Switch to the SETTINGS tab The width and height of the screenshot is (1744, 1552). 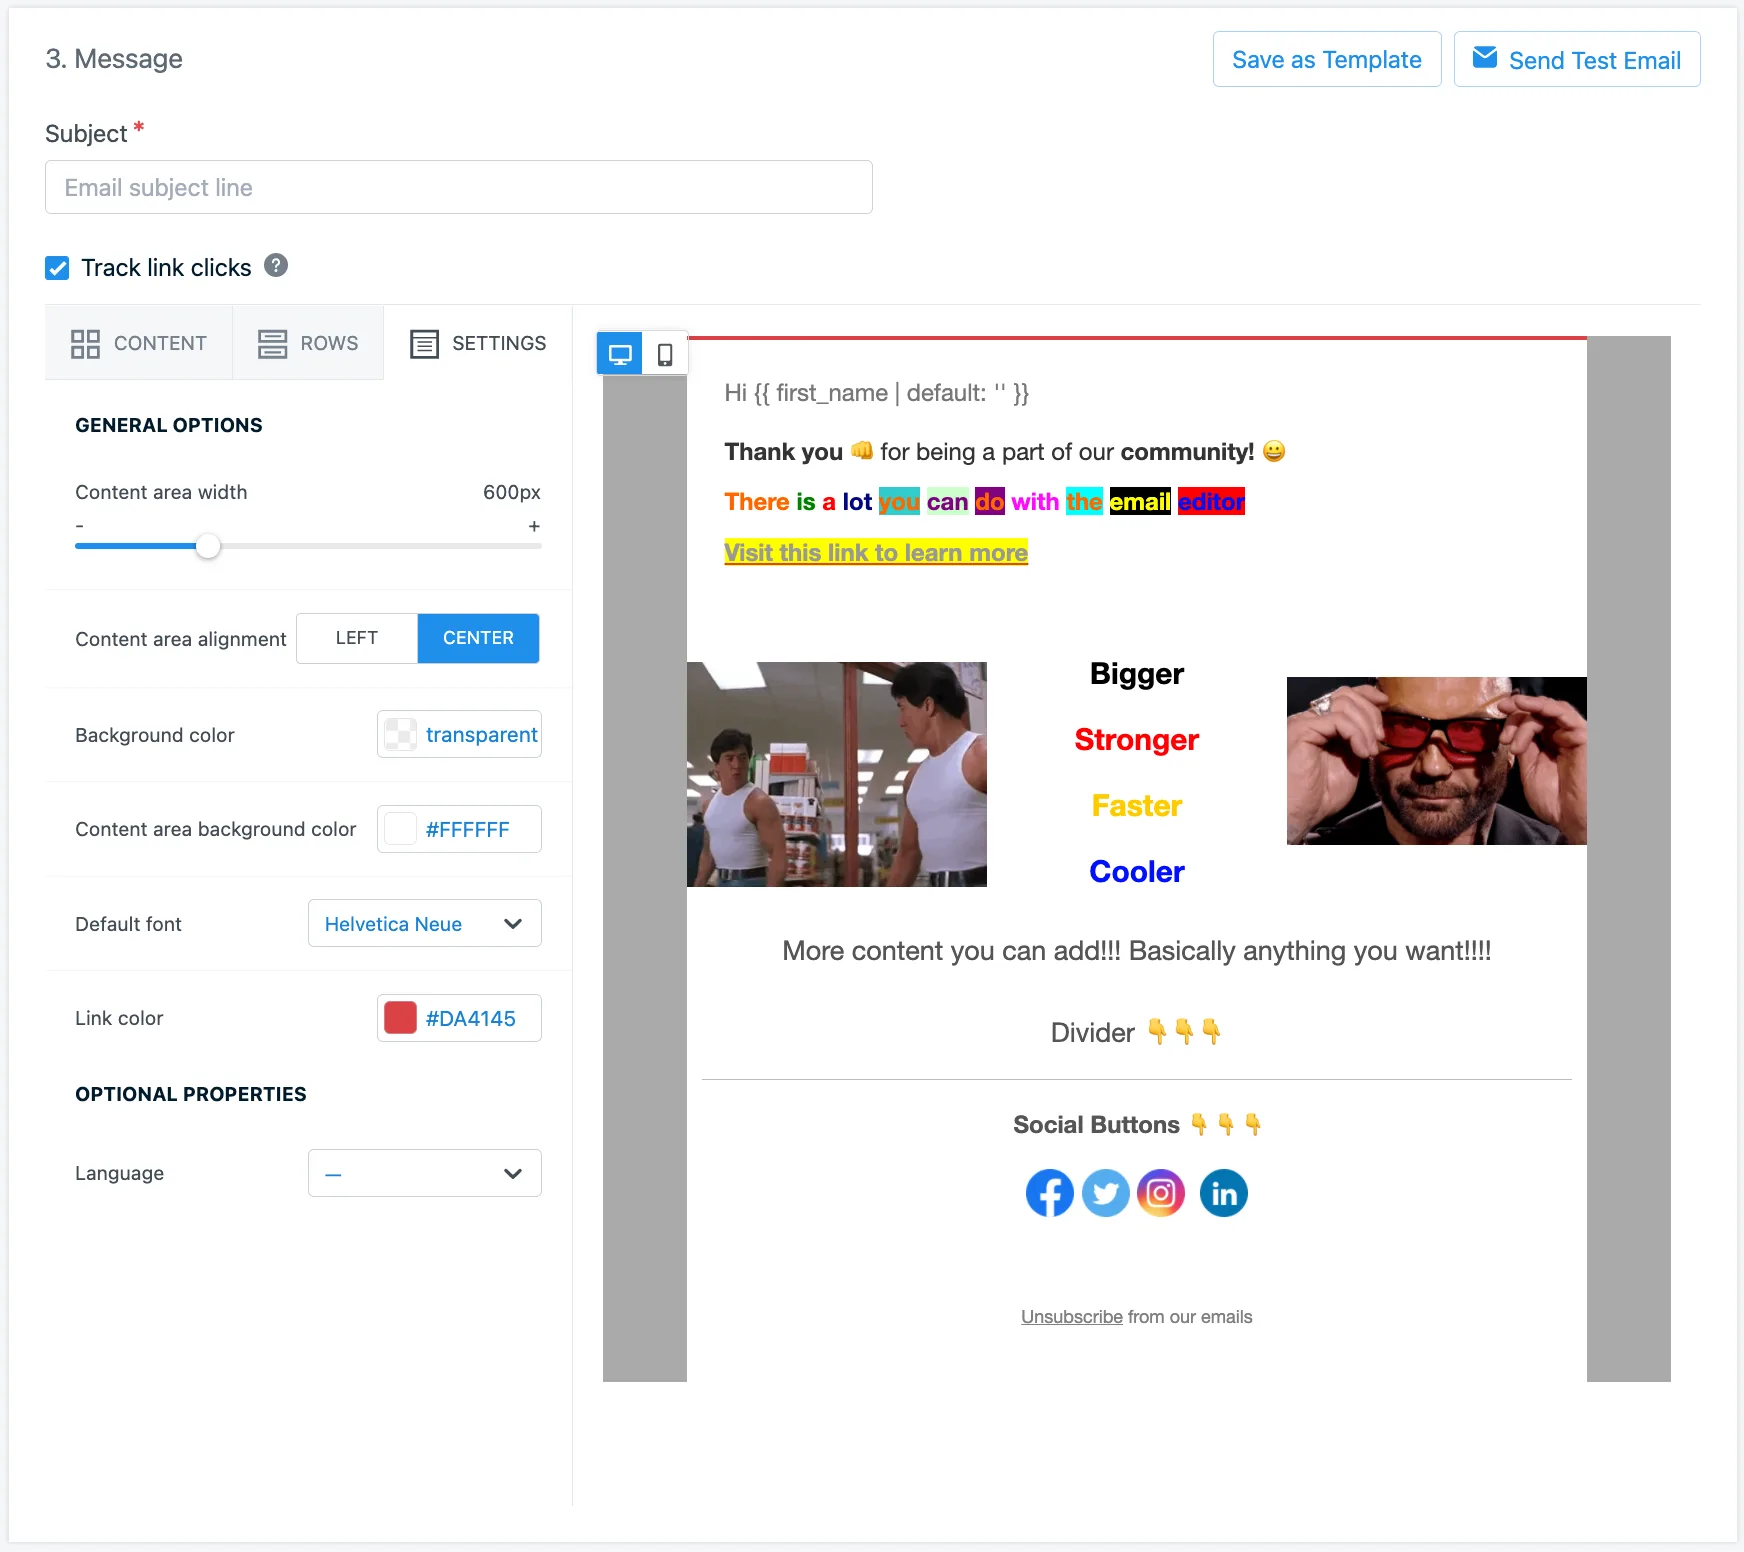[478, 343]
